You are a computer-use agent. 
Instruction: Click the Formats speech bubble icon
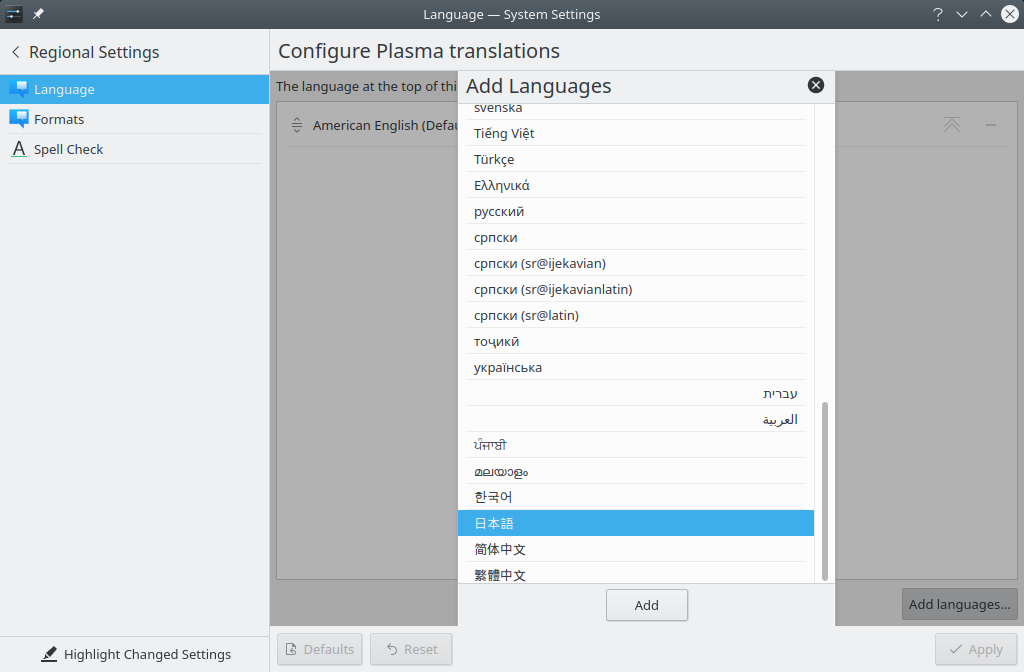click(x=19, y=119)
